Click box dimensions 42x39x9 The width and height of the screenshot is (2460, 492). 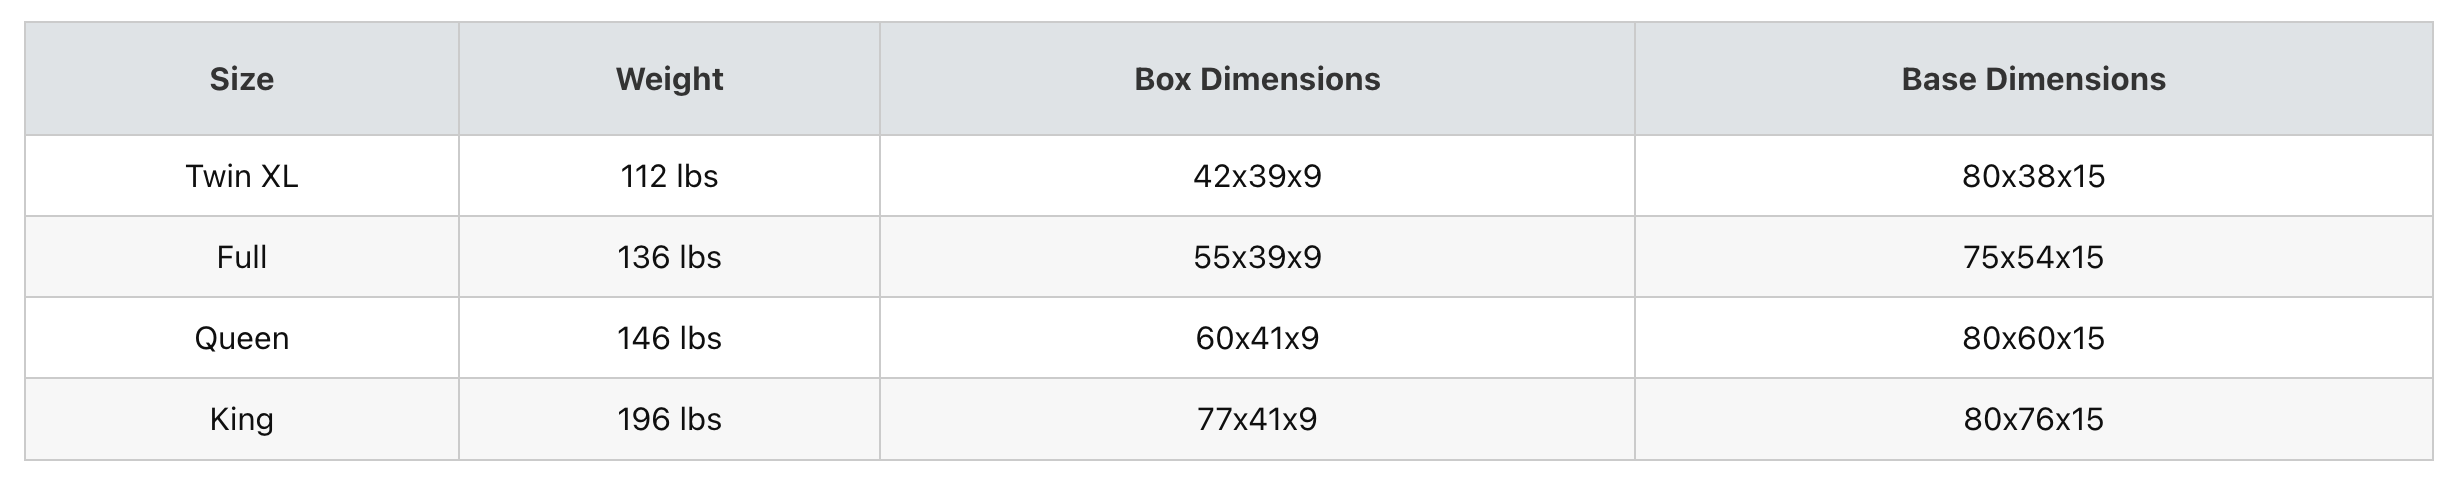[1257, 176]
